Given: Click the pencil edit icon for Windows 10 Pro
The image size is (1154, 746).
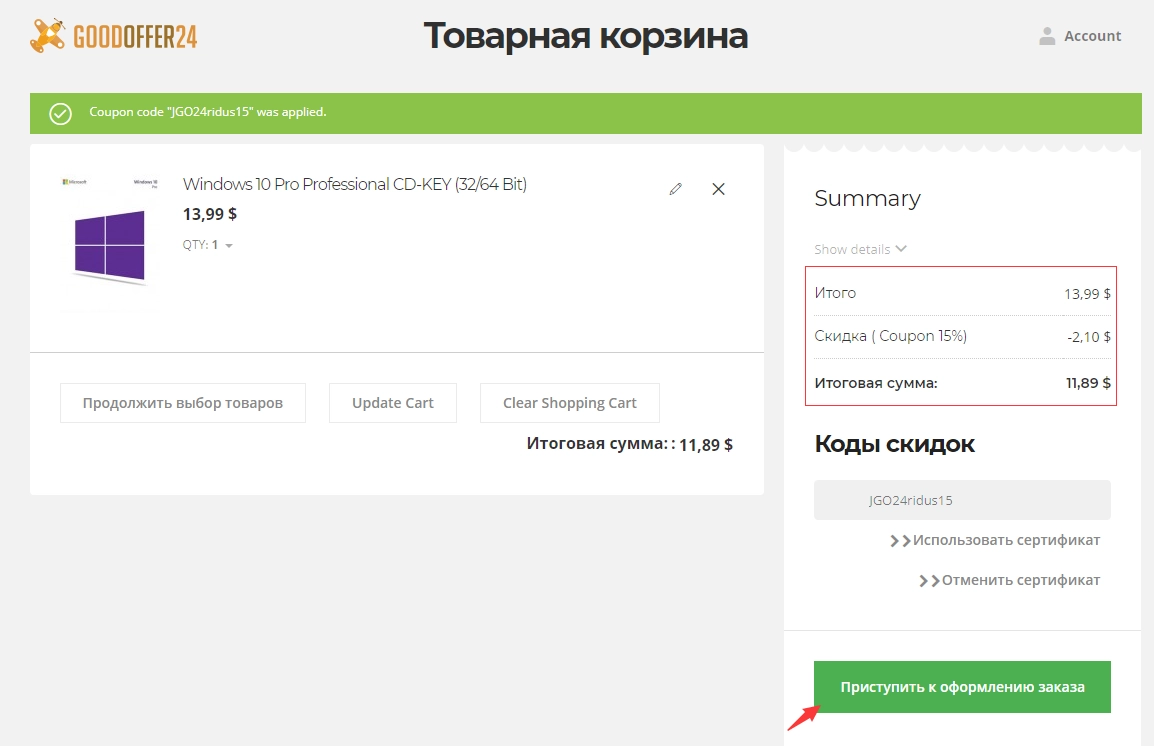Looking at the screenshot, I should pos(676,188).
